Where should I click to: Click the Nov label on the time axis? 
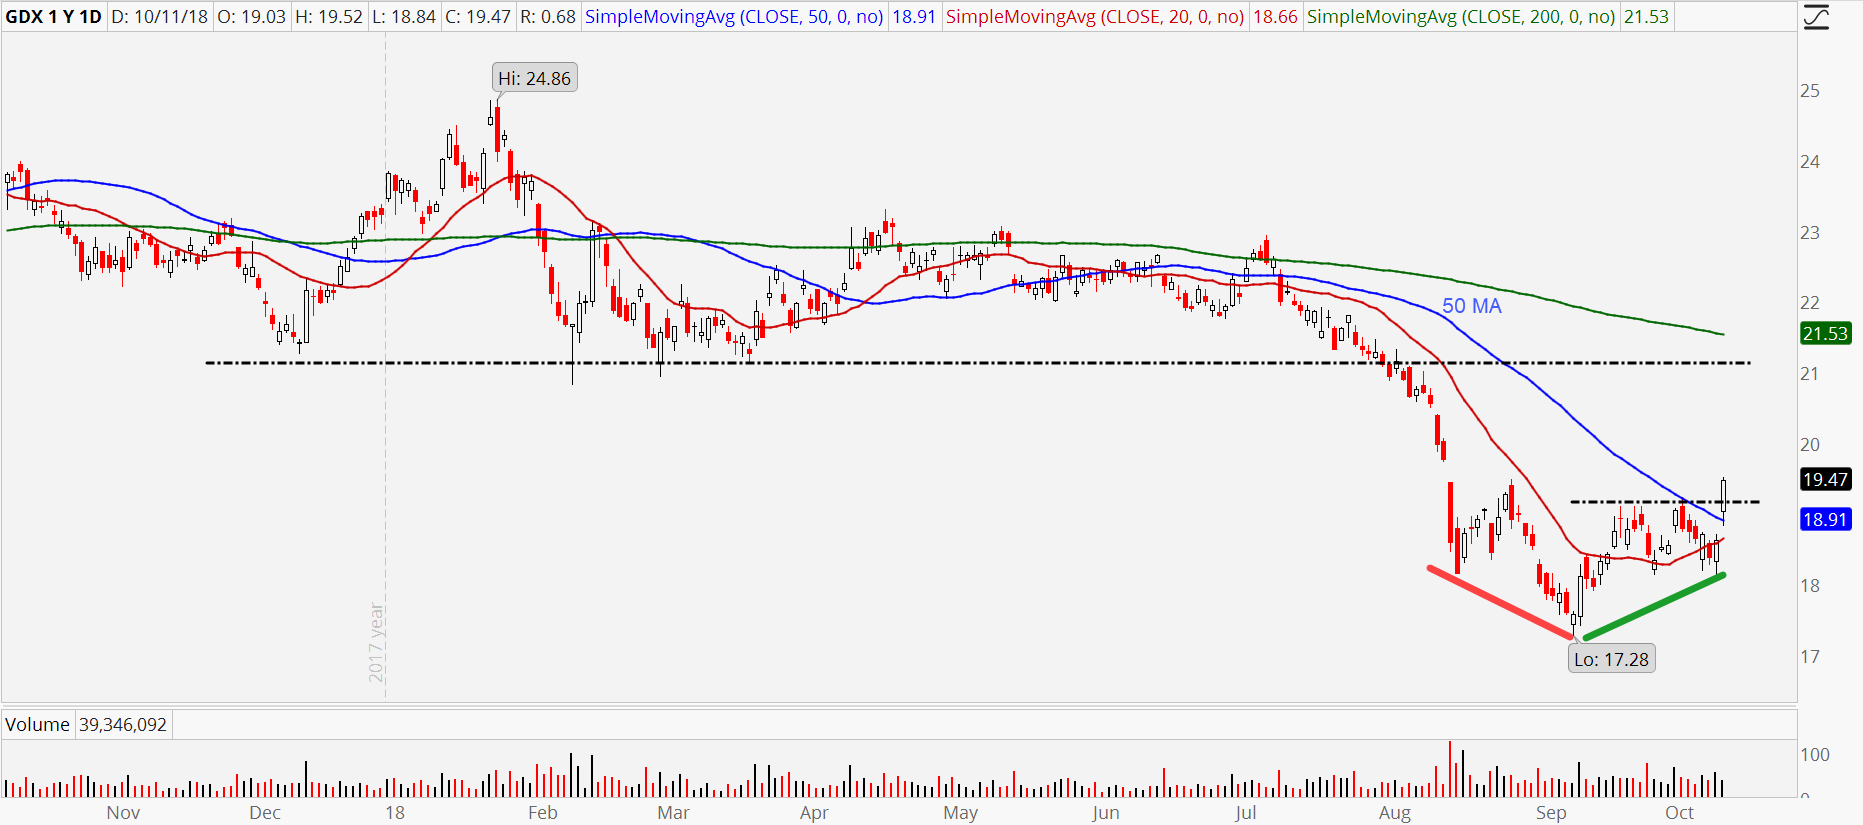click(123, 813)
